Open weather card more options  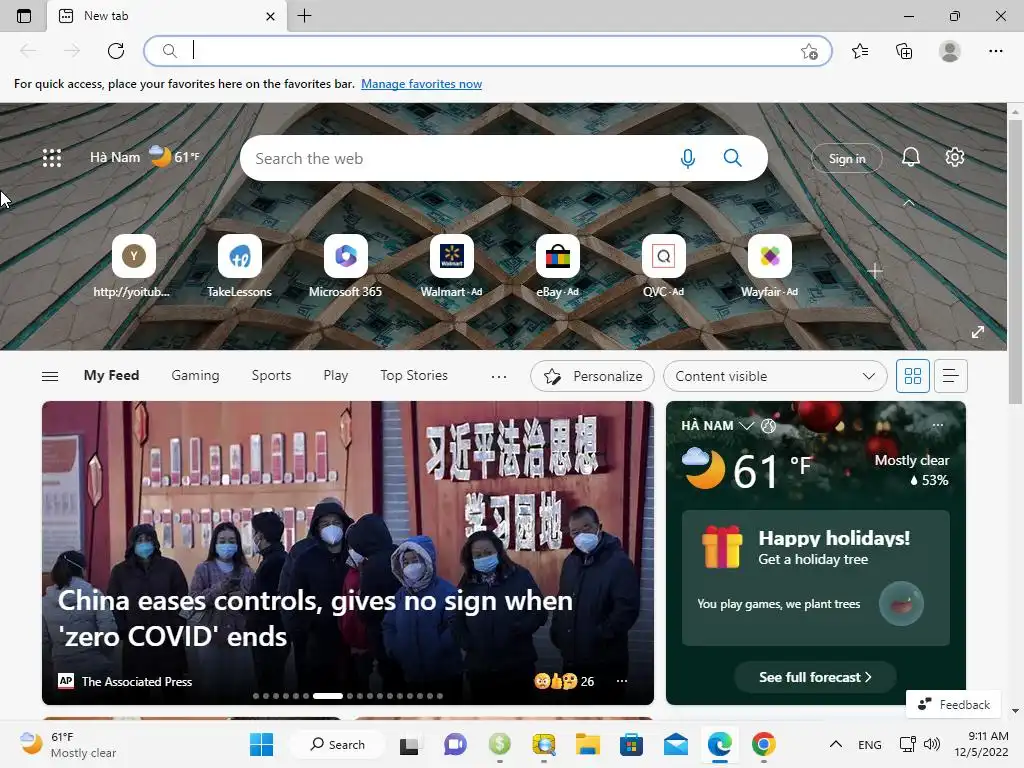click(938, 425)
